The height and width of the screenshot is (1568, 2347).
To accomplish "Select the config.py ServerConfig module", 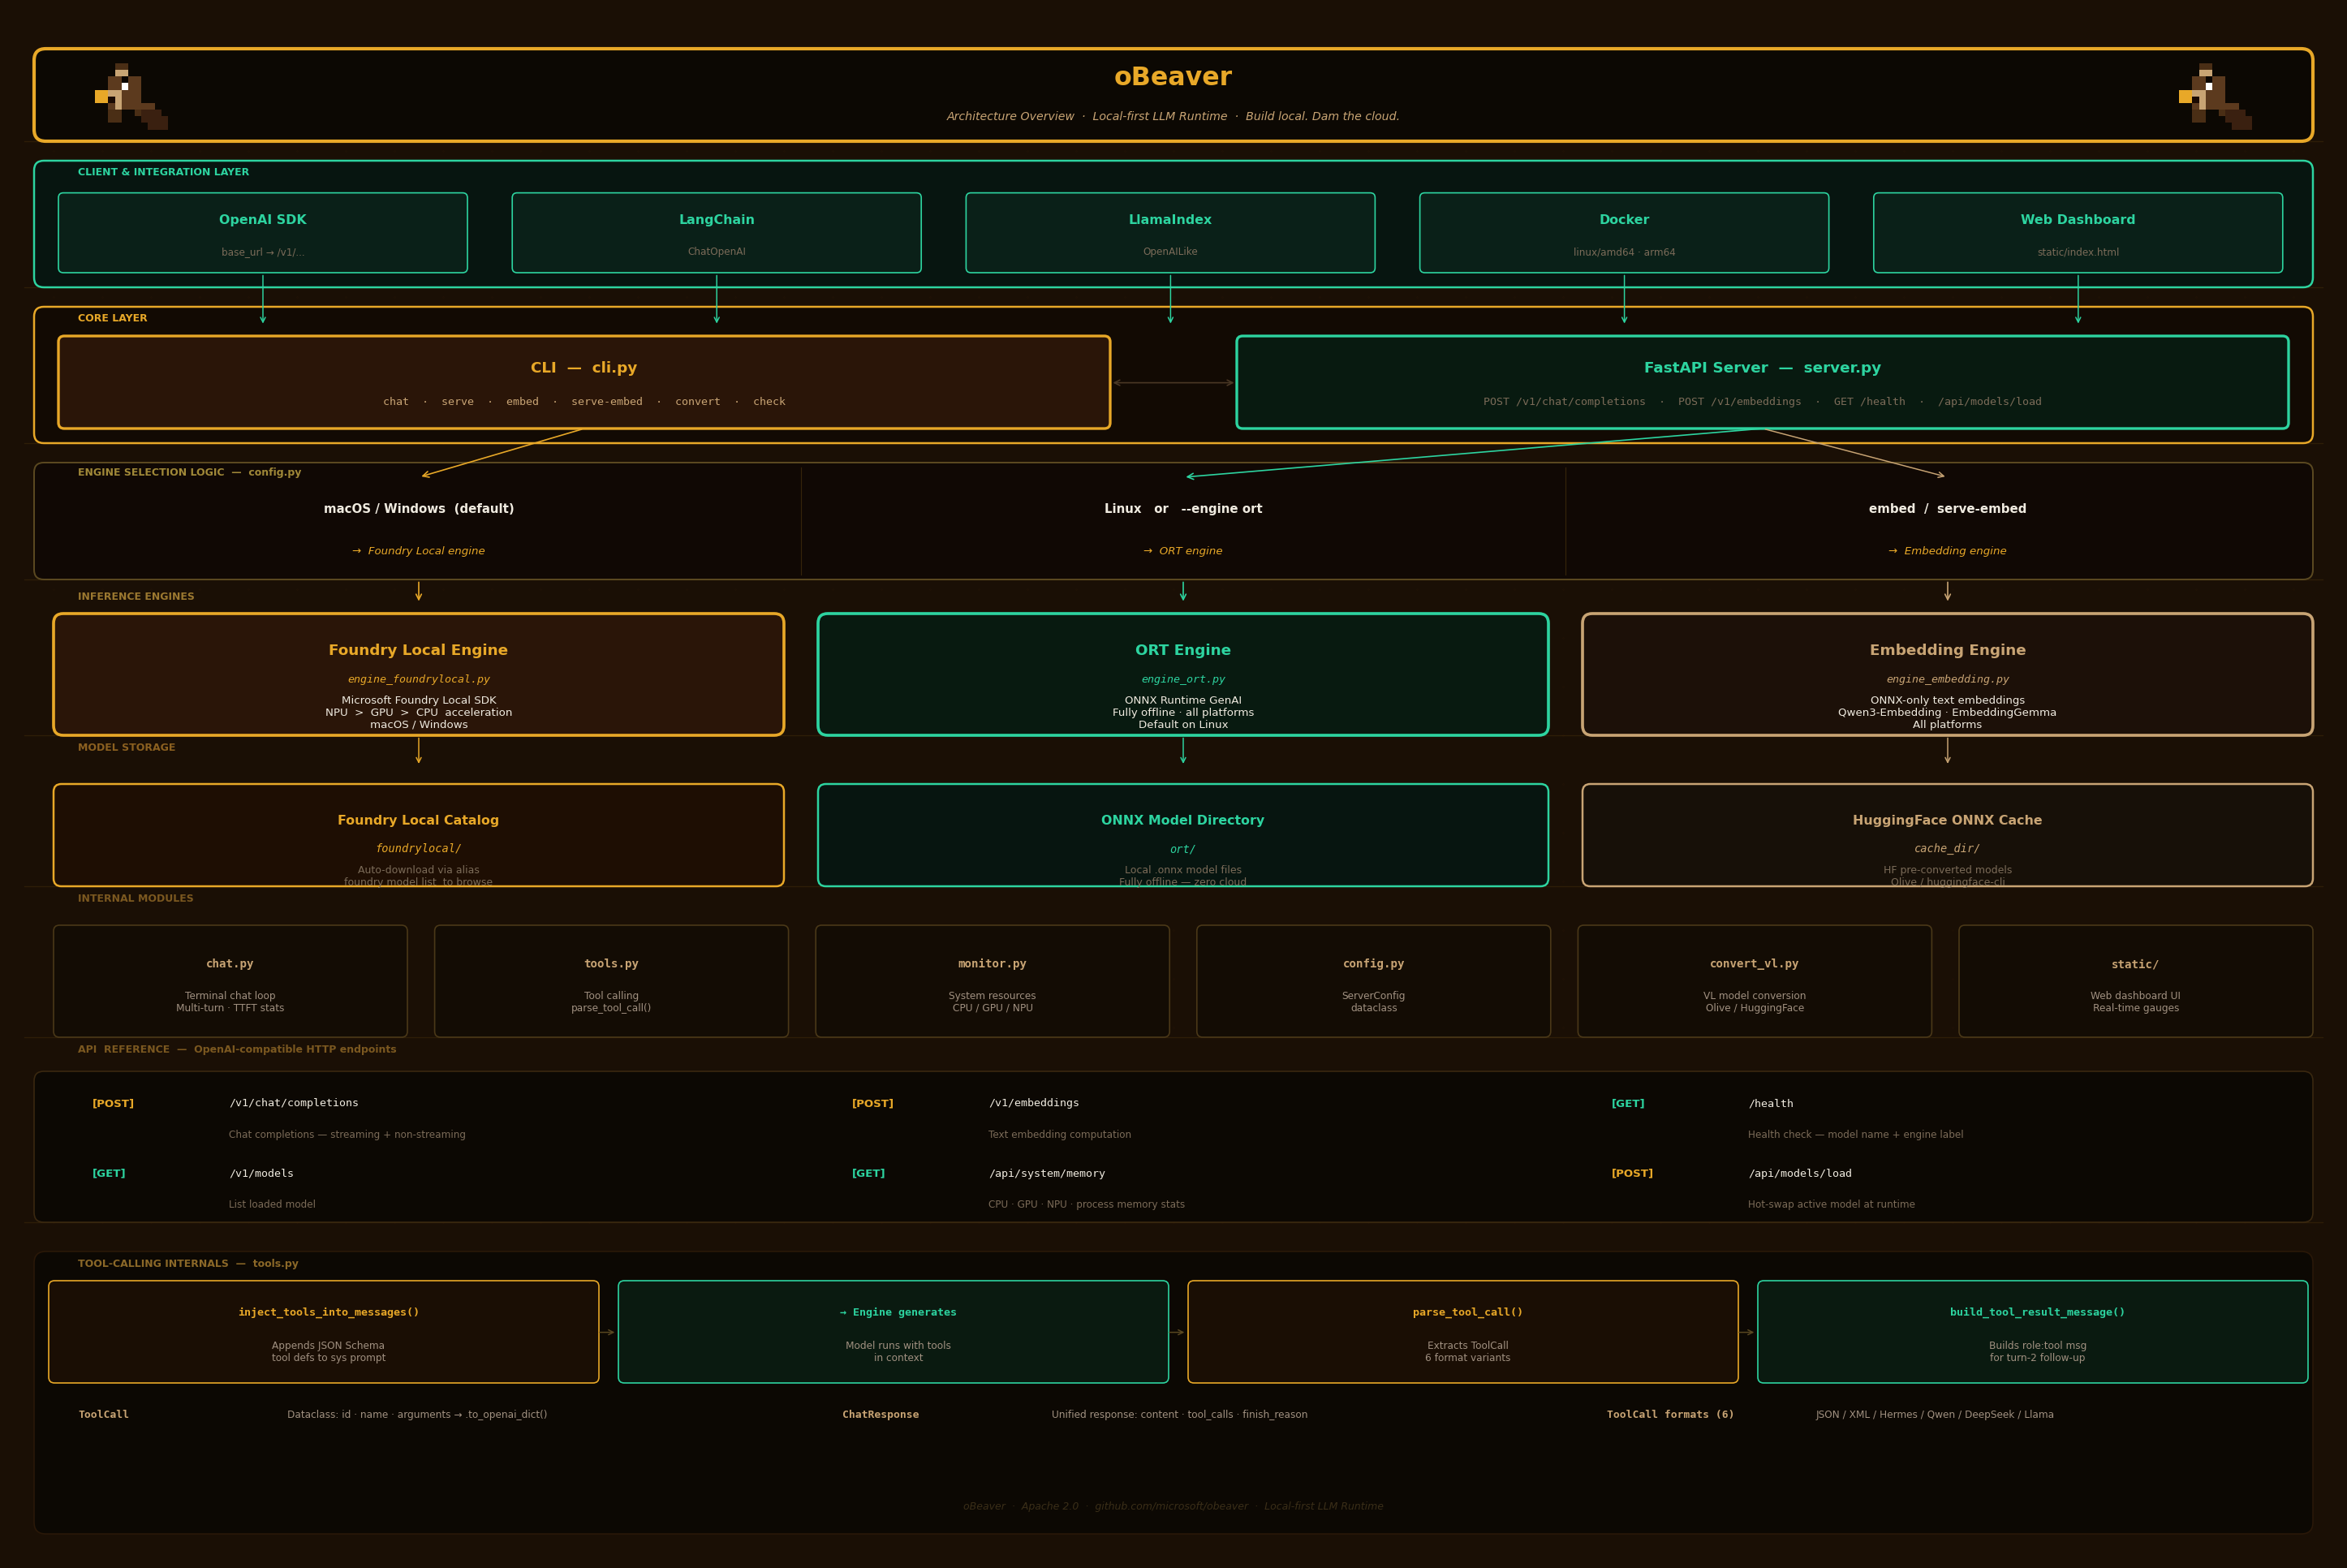I will click(x=1373, y=981).
